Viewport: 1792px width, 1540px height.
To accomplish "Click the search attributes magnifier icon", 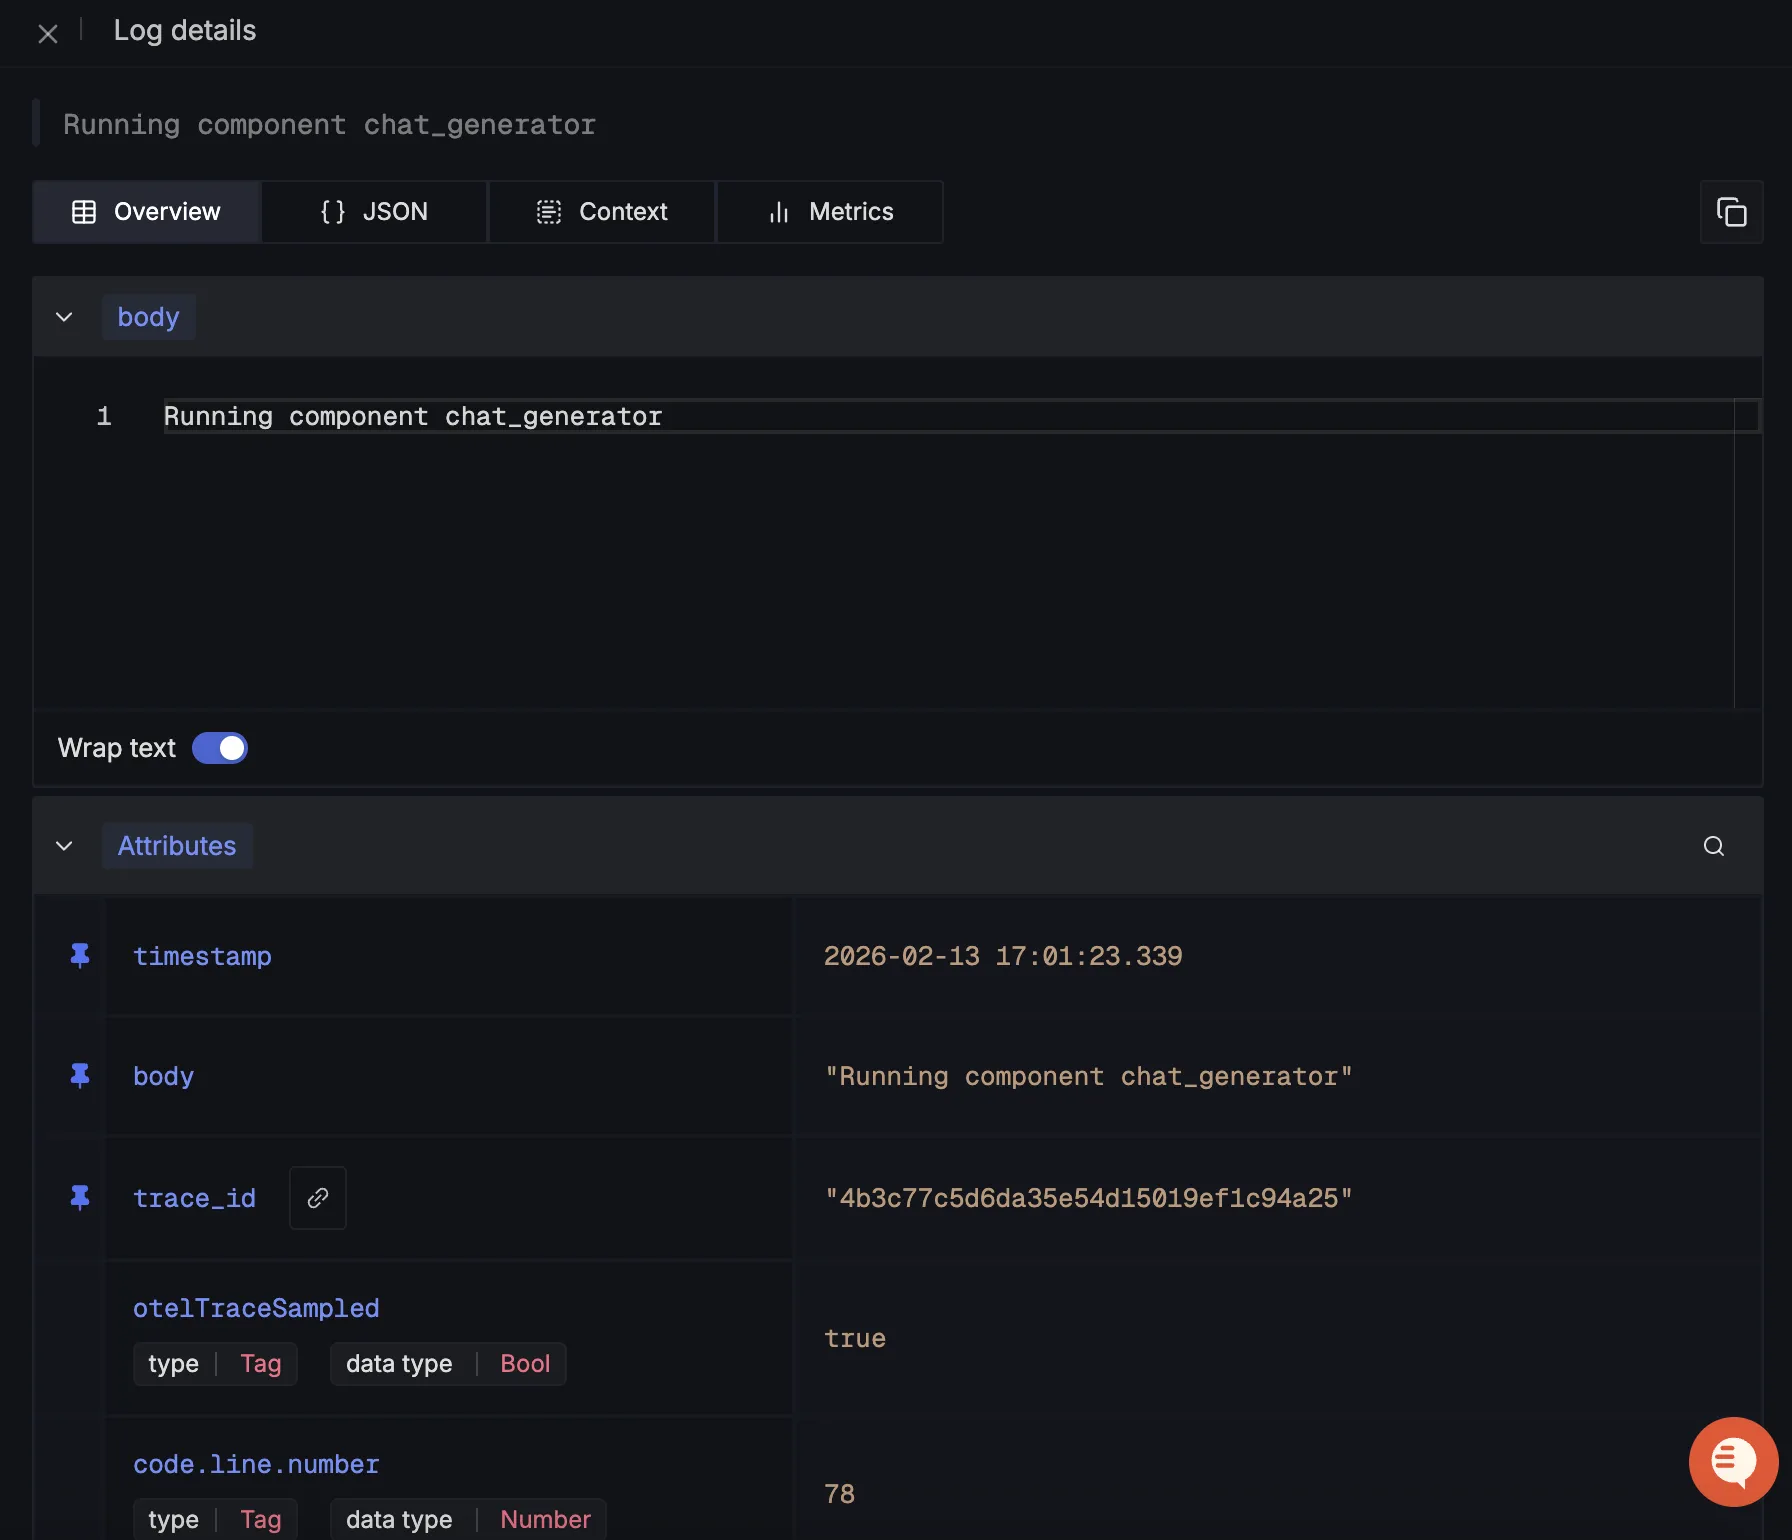I will pyautogui.click(x=1713, y=846).
